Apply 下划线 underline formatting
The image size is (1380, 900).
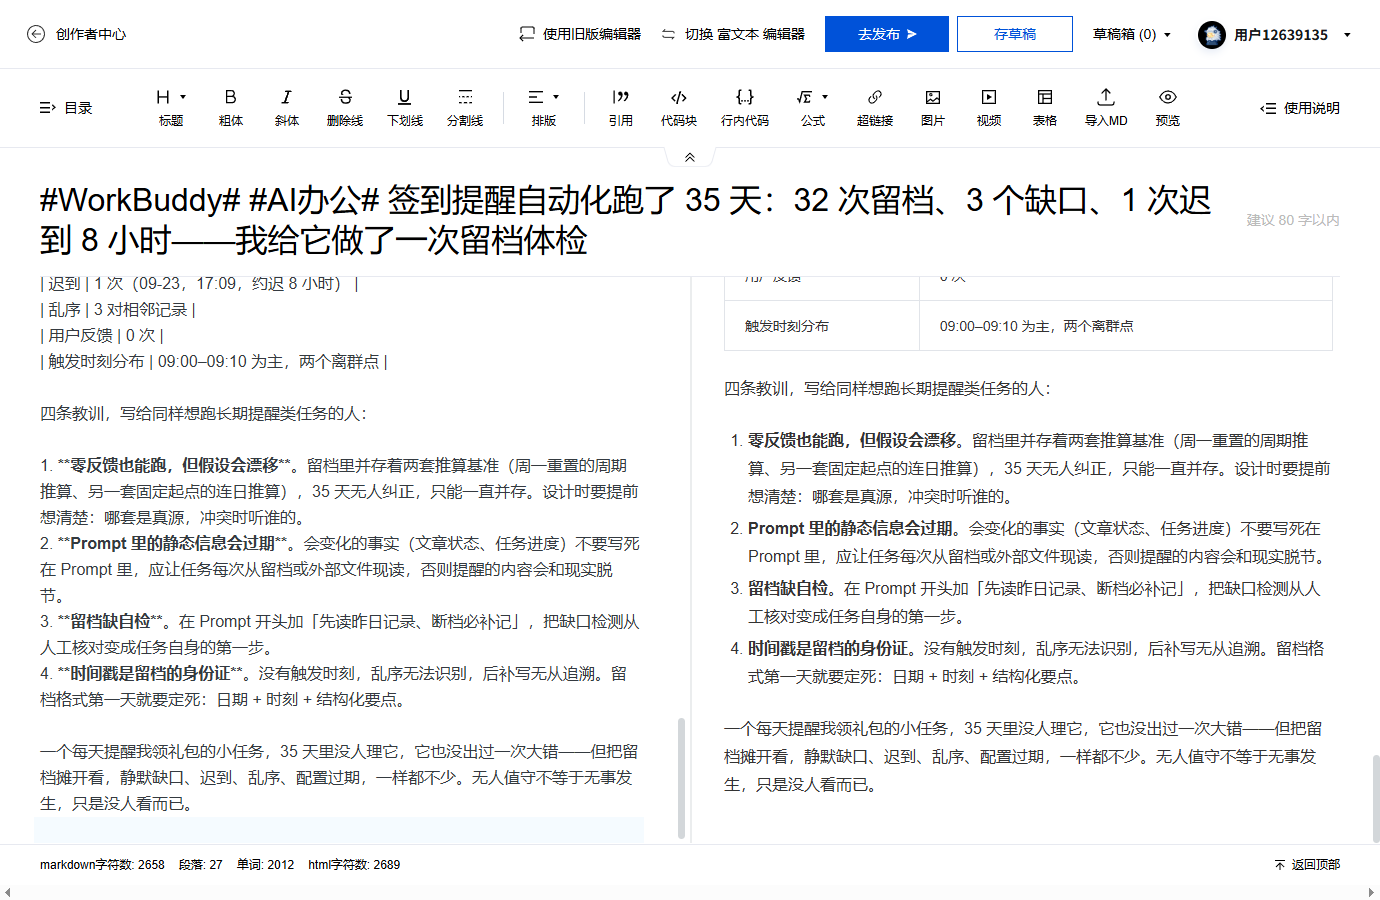tap(405, 107)
